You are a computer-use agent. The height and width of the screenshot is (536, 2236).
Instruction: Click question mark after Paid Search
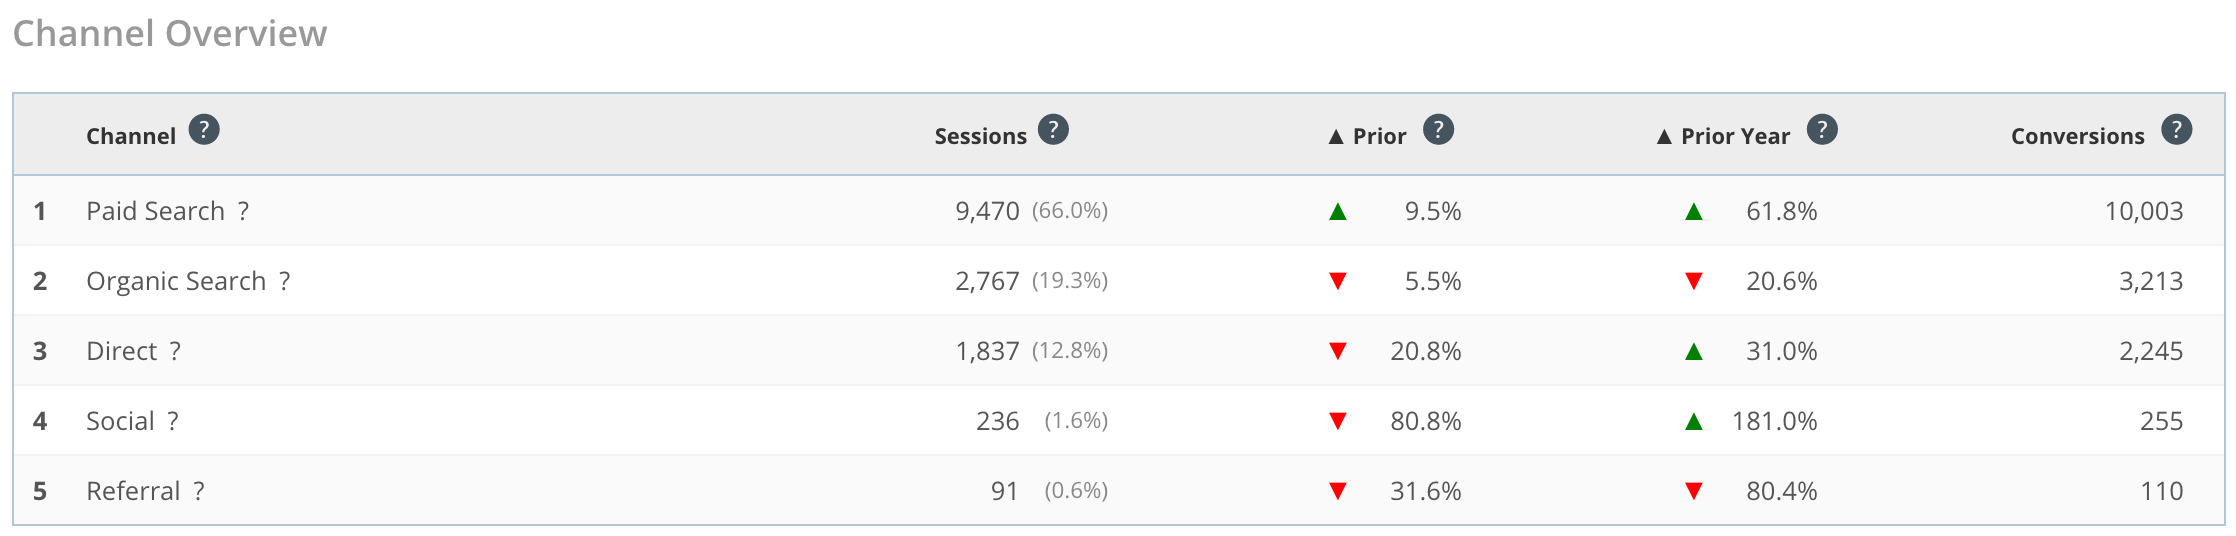tap(243, 211)
